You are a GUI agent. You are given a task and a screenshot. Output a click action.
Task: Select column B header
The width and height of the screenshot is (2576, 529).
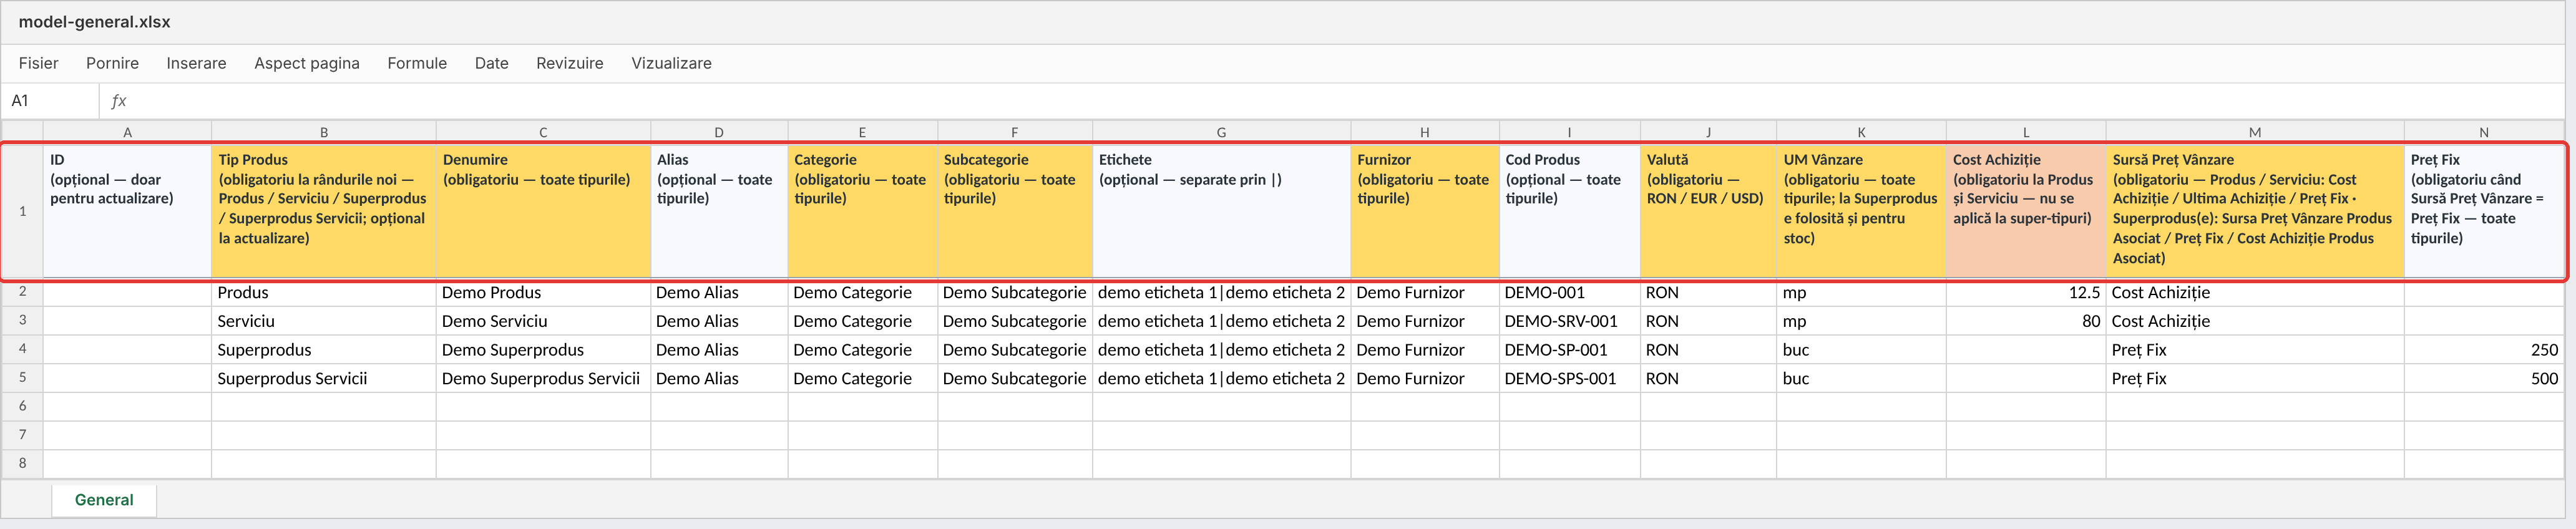324,132
